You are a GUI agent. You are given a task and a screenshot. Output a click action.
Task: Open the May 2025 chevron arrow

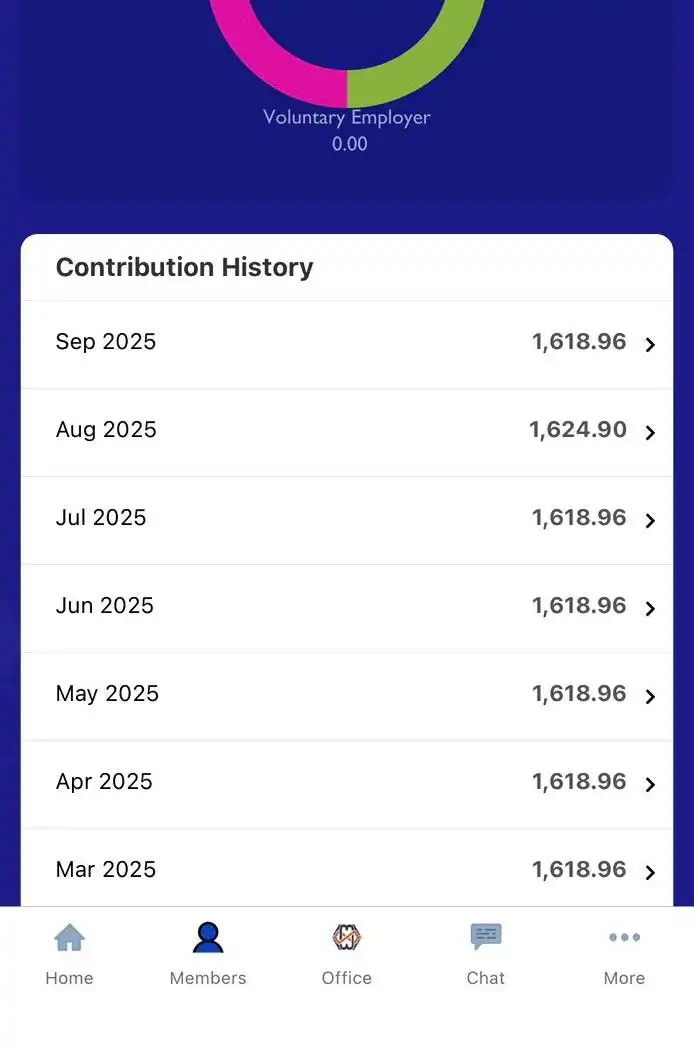point(650,697)
